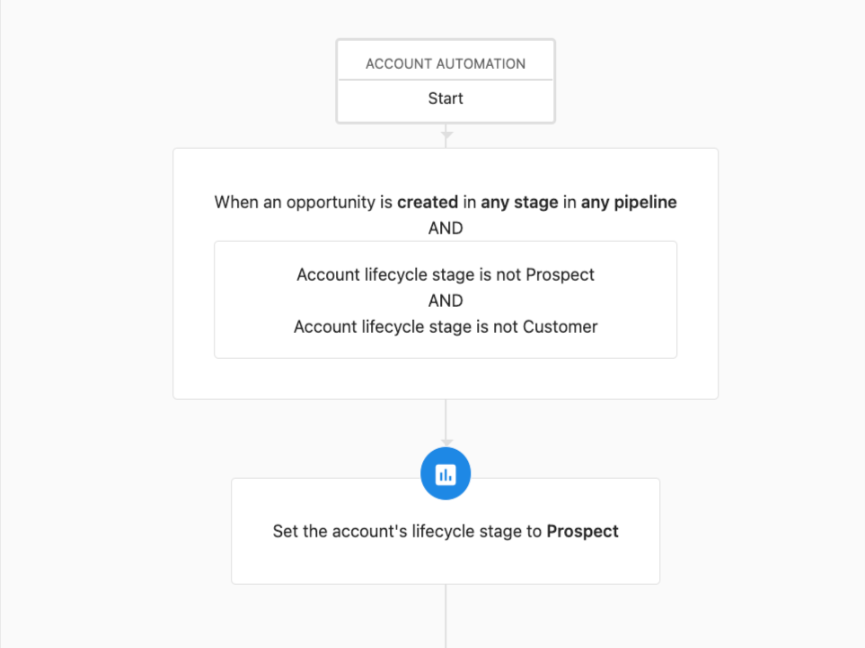This screenshot has height=648, width=865.
Task: Click the blue bar-chart action icon
Action: tap(445, 474)
